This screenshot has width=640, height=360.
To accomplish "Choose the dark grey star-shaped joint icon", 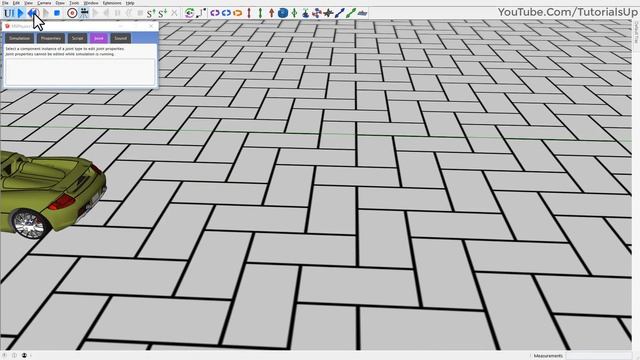I will pos(328,13).
